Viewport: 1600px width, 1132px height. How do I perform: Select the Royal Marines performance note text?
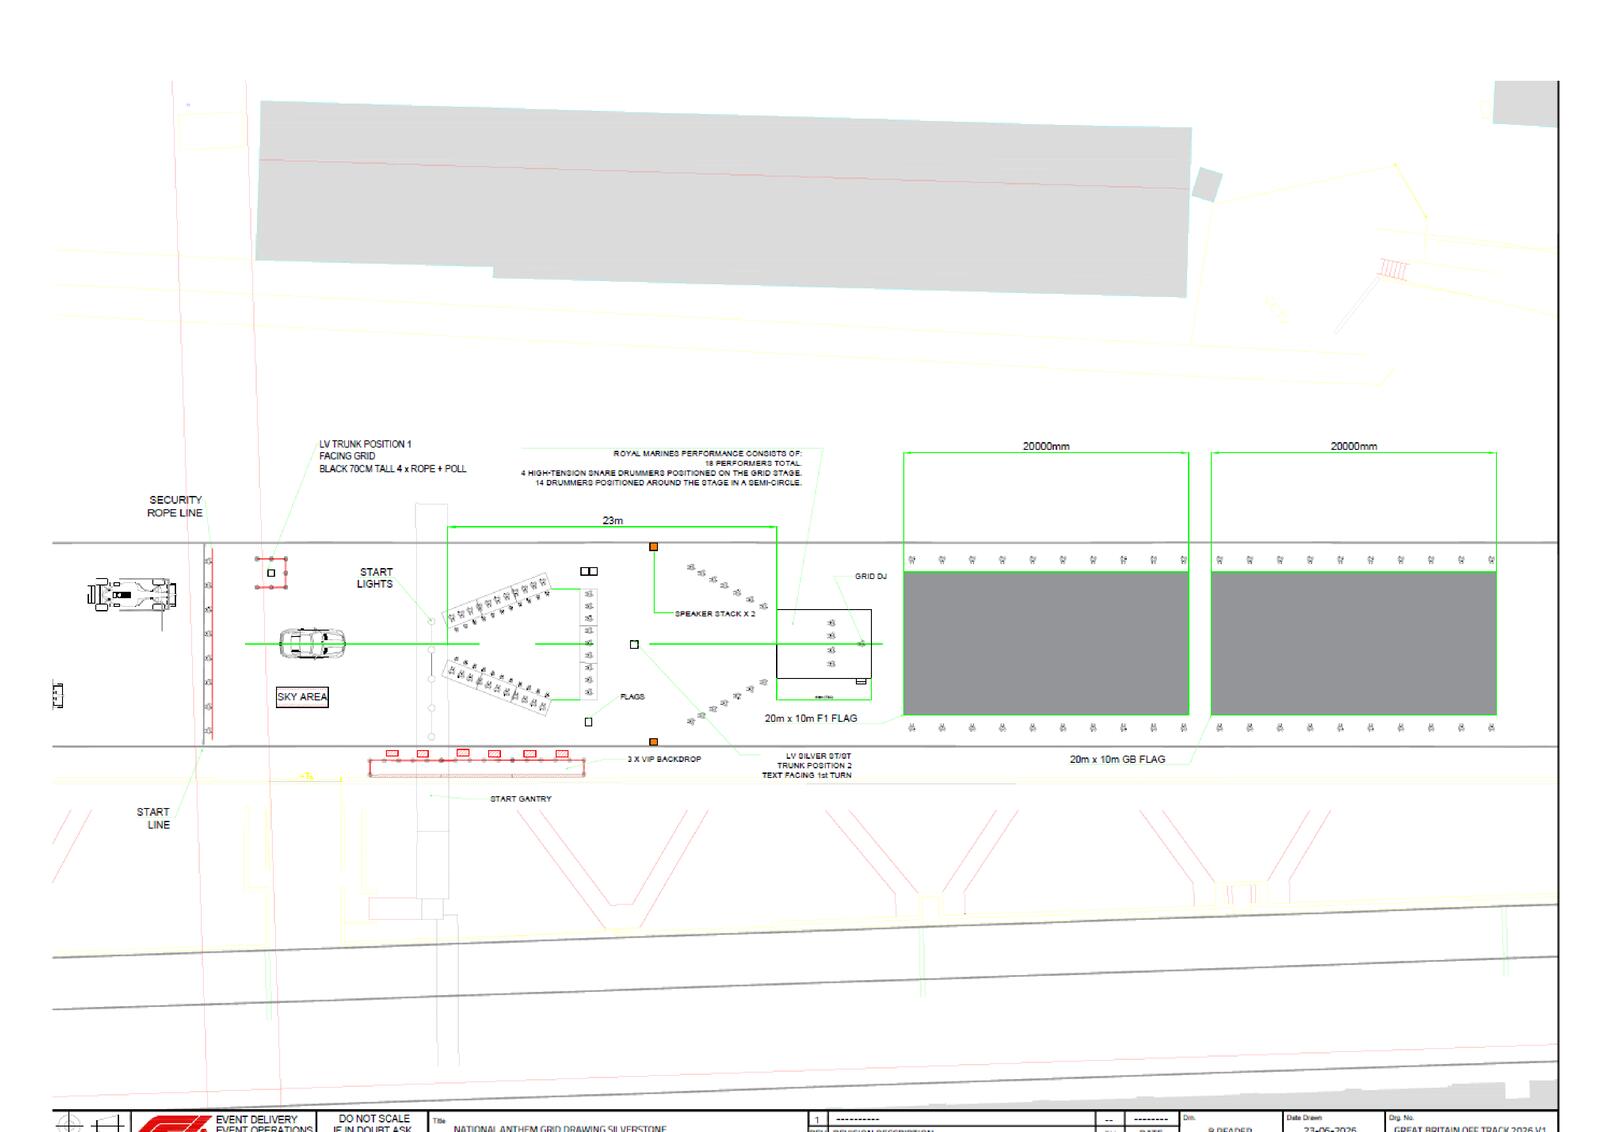(661, 468)
